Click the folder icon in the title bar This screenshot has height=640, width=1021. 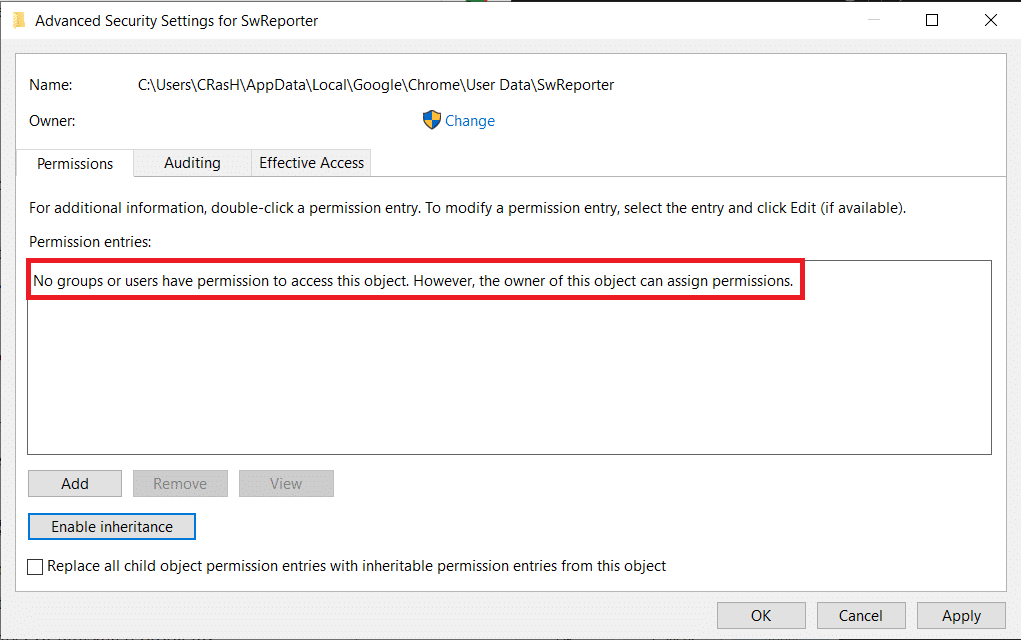[18, 20]
